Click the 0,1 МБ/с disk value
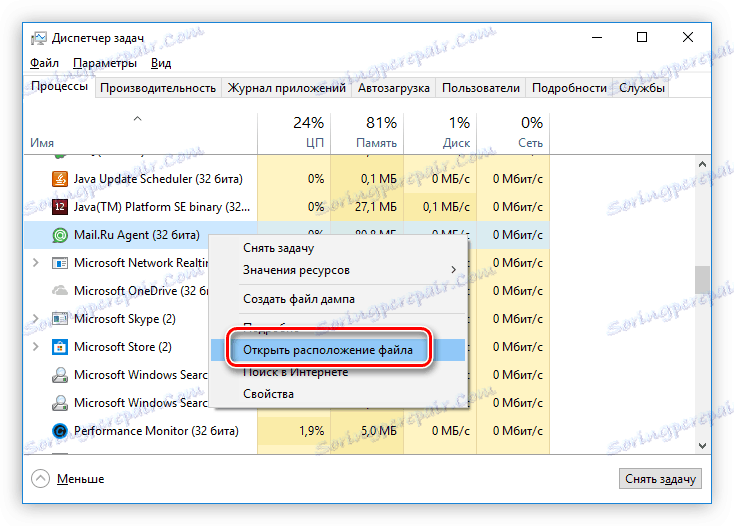The width and height of the screenshot is (734, 526). [x=446, y=207]
